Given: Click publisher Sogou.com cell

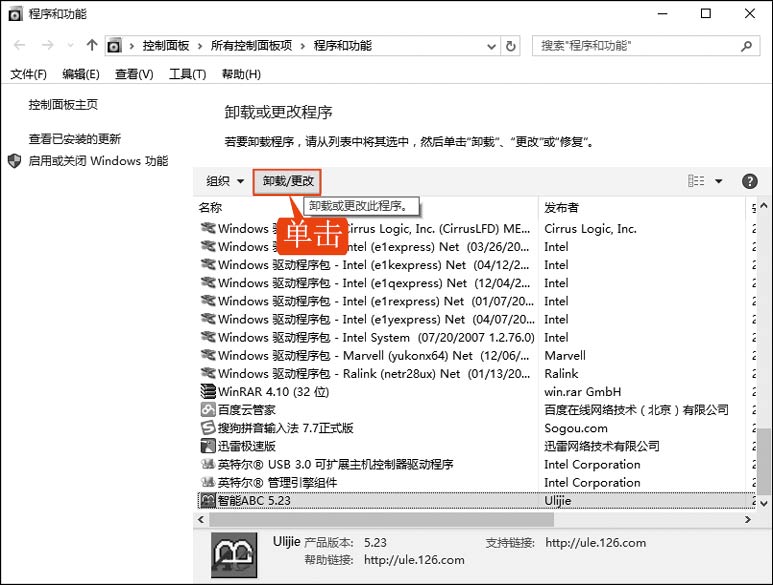Looking at the screenshot, I should tap(576, 428).
